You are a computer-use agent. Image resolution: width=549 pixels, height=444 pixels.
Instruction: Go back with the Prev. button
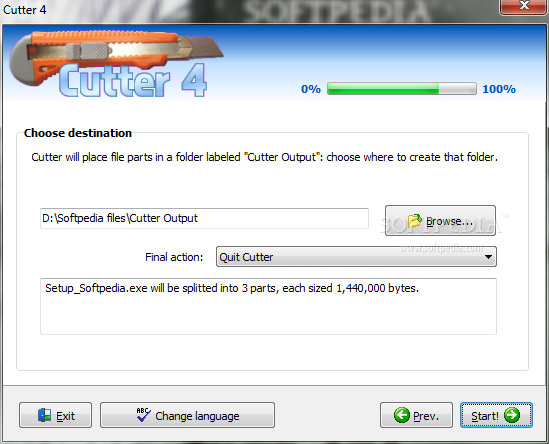(416, 415)
